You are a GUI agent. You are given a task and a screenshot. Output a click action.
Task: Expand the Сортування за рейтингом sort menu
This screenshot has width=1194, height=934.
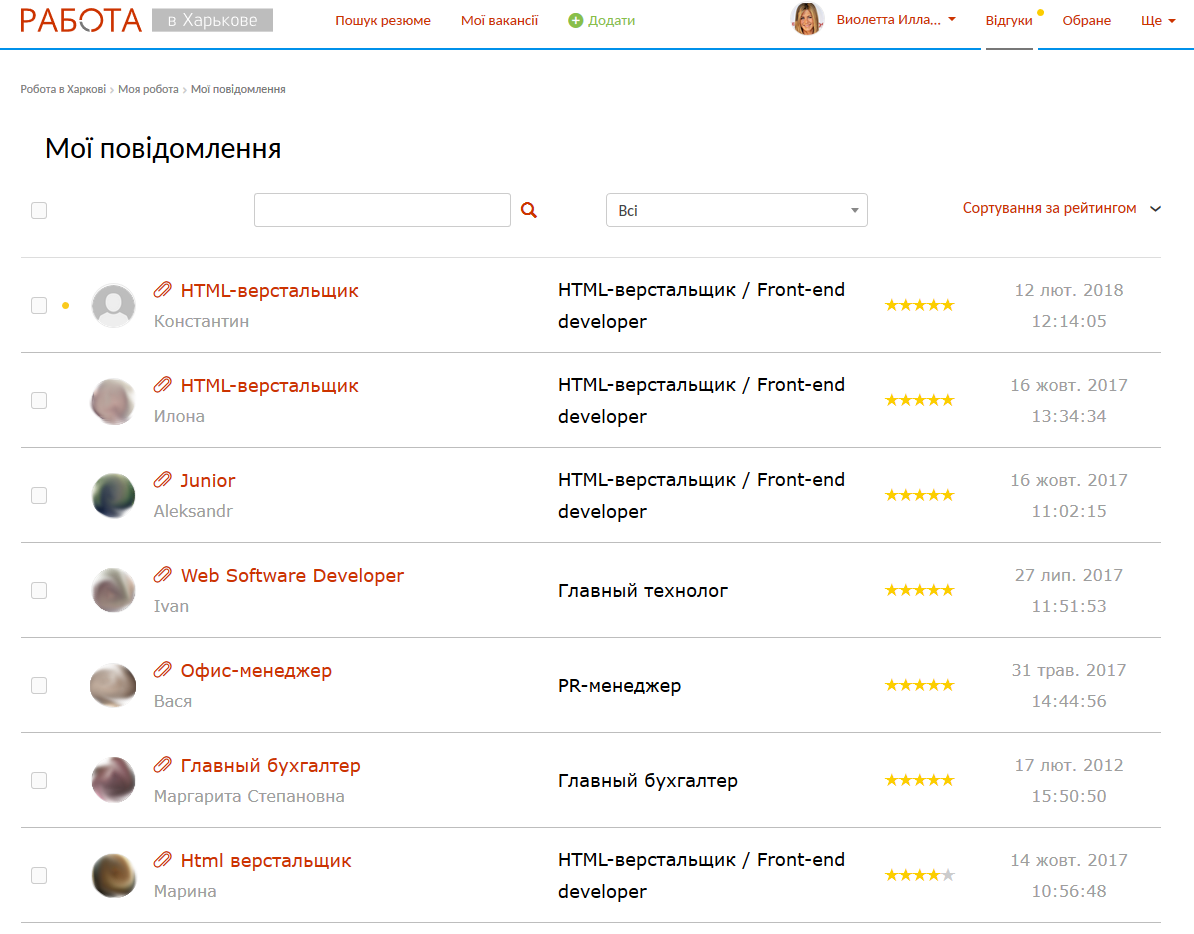pos(1061,209)
